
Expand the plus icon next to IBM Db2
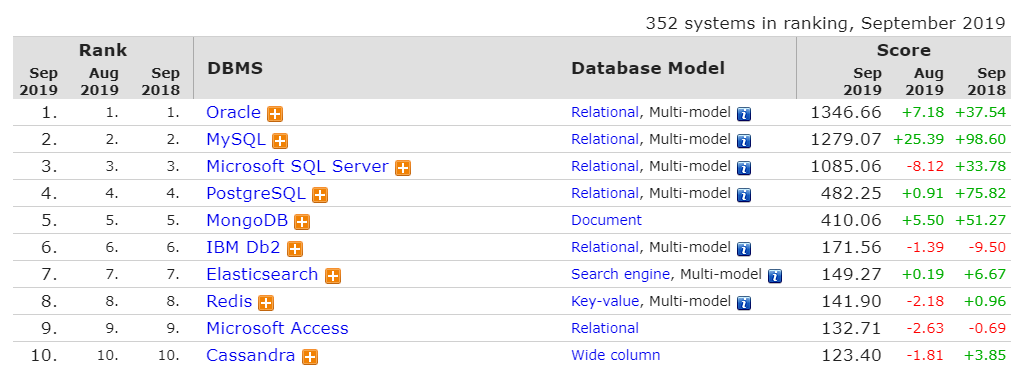[295, 249]
